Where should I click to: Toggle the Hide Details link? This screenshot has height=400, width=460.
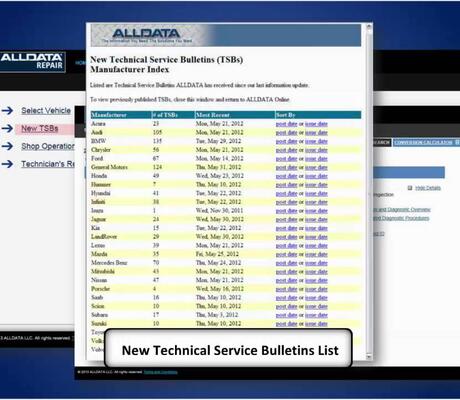click(x=428, y=188)
